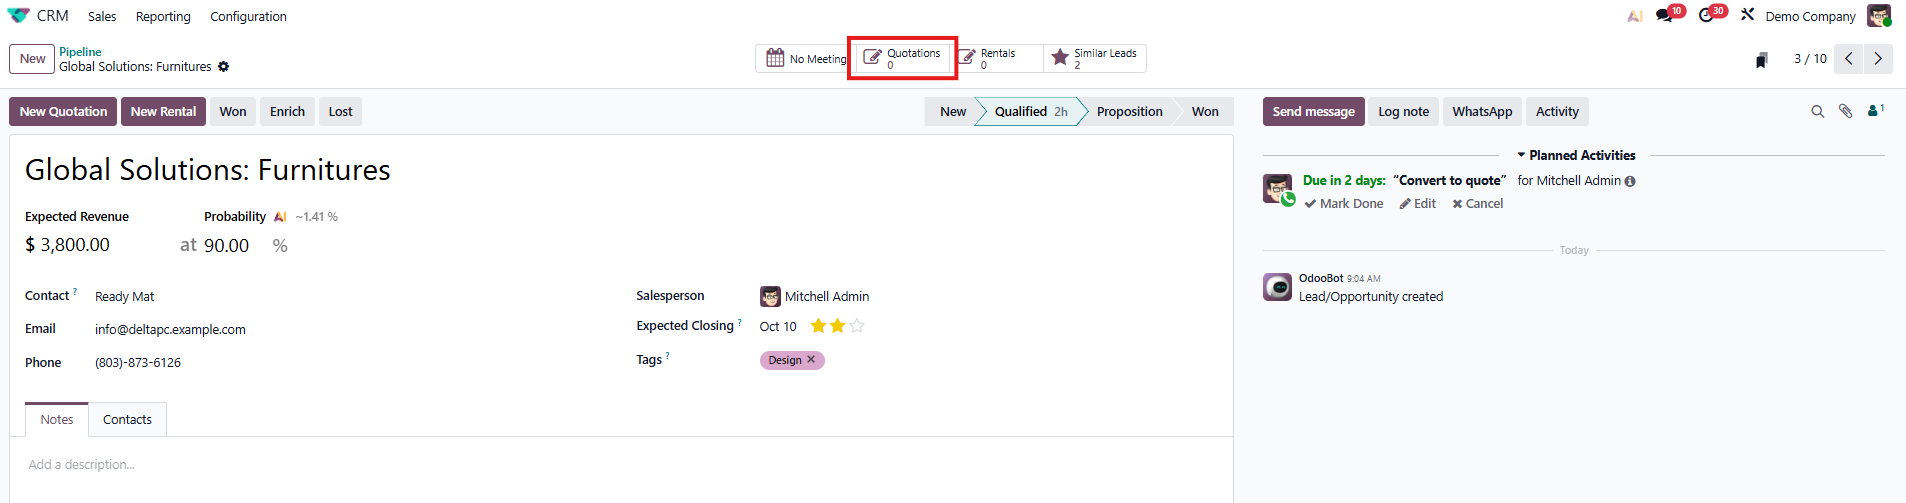Search chatter messages with magnifier icon
Screen dimensions: 1906x503
(x=1817, y=112)
